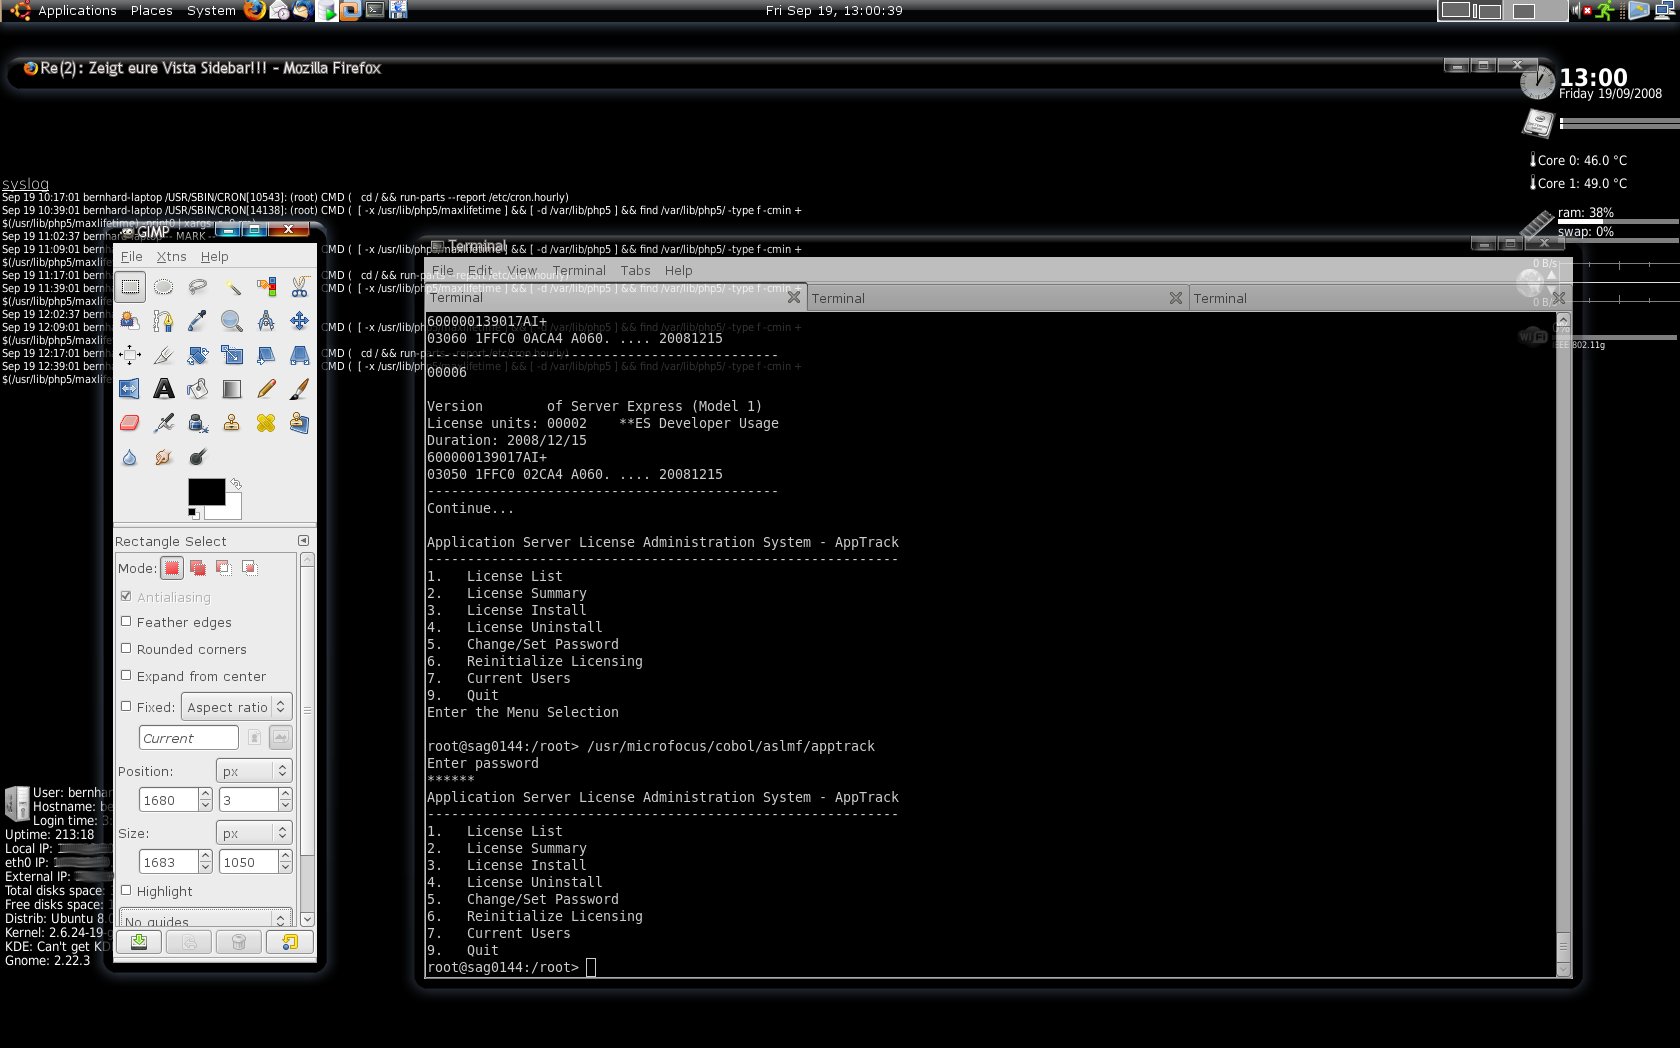The height and width of the screenshot is (1048, 1680).
Task: Select the Eraser tool in GIMP
Action: pos(130,423)
